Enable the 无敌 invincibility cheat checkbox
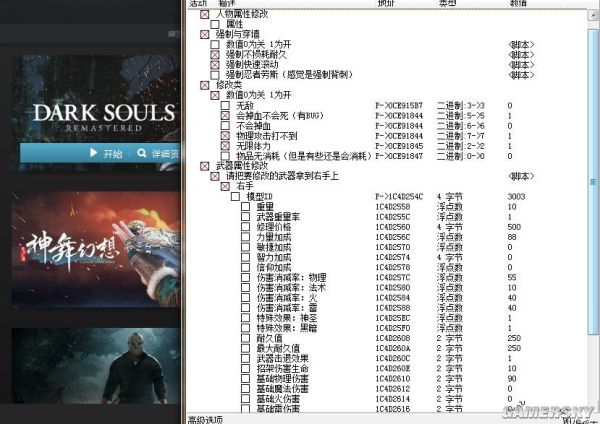The image size is (600, 424). (226, 105)
